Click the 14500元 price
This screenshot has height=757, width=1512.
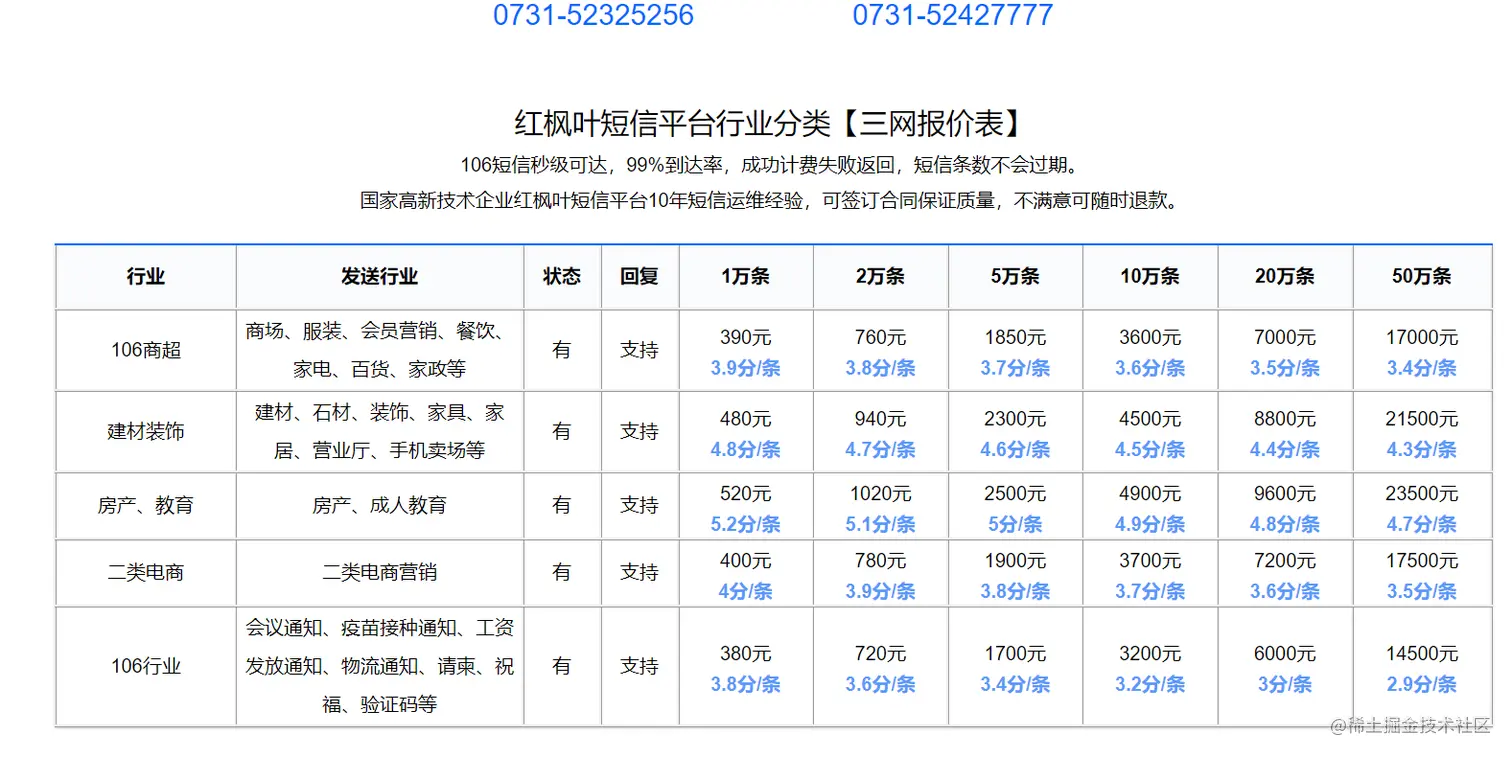click(x=1422, y=654)
